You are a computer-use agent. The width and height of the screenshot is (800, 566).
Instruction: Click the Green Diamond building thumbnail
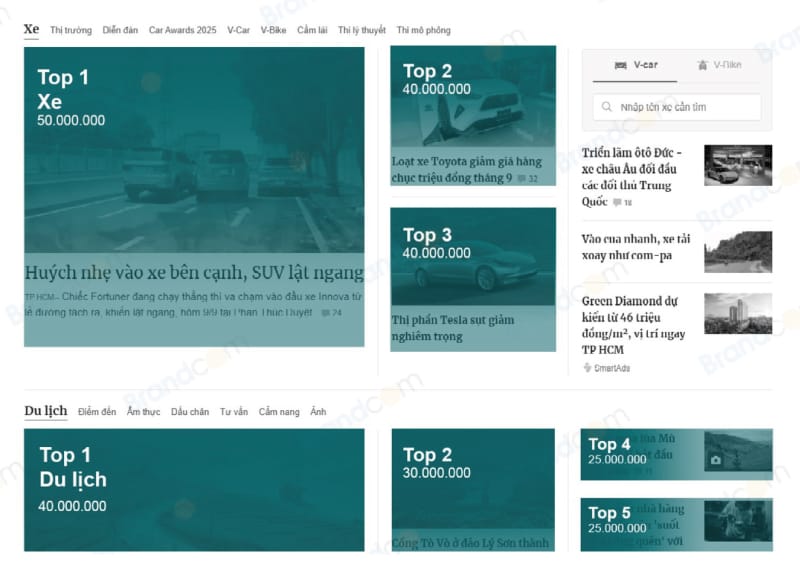coord(738,314)
